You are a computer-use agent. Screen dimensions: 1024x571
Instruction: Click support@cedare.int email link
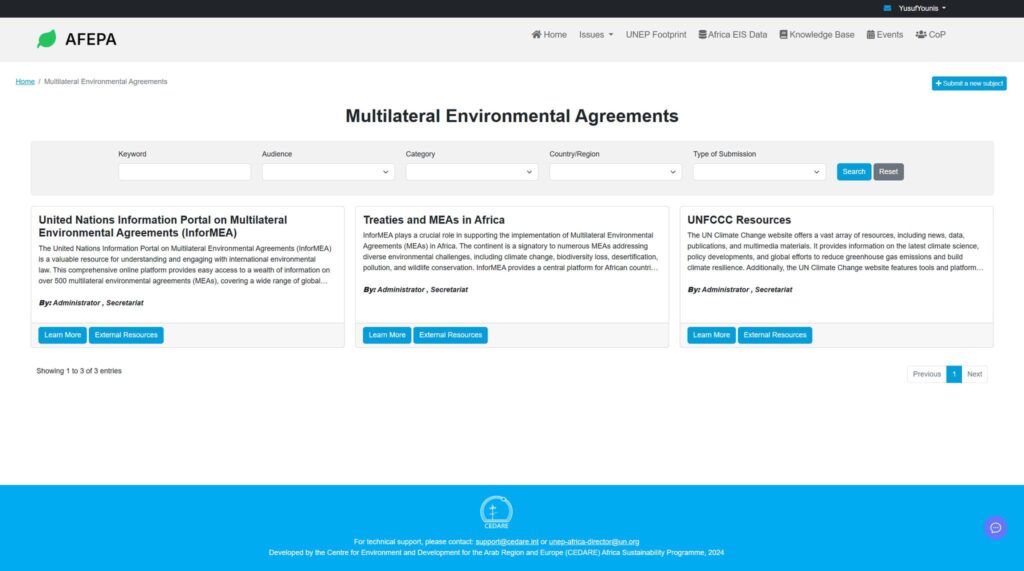pyautogui.click(x=507, y=542)
